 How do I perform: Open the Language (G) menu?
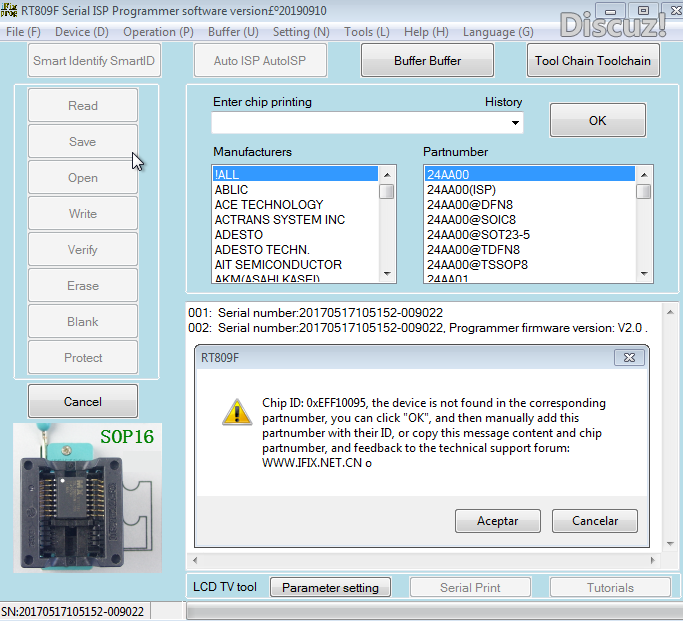point(498,32)
